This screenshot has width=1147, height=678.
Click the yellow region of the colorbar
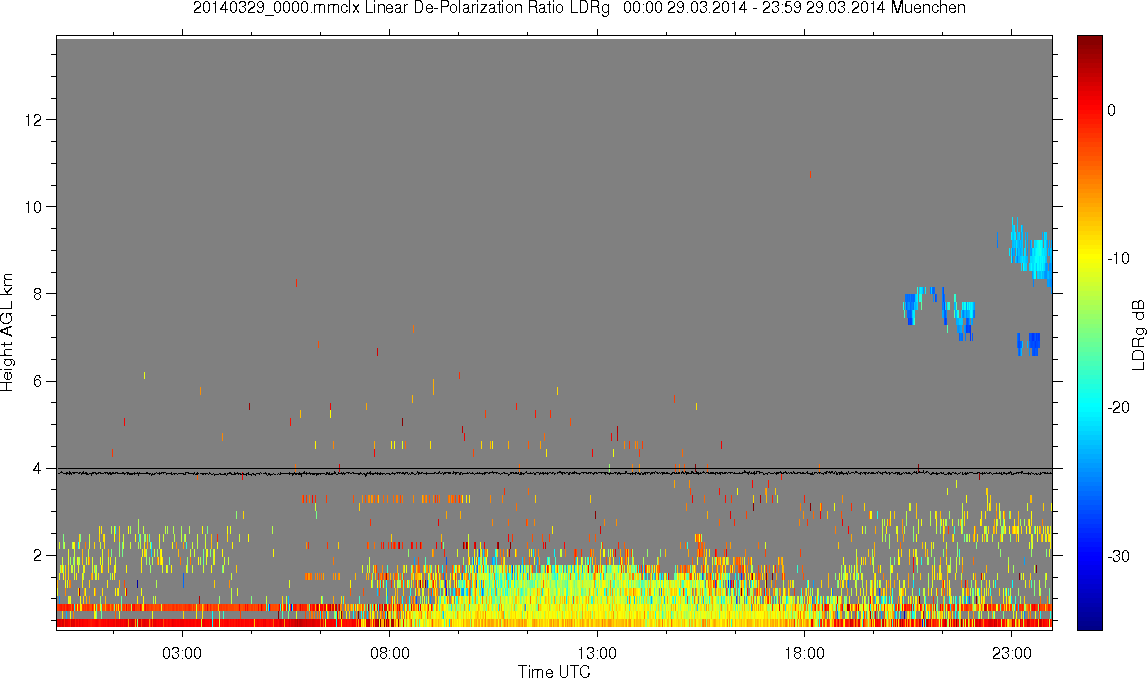pos(1089,256)
